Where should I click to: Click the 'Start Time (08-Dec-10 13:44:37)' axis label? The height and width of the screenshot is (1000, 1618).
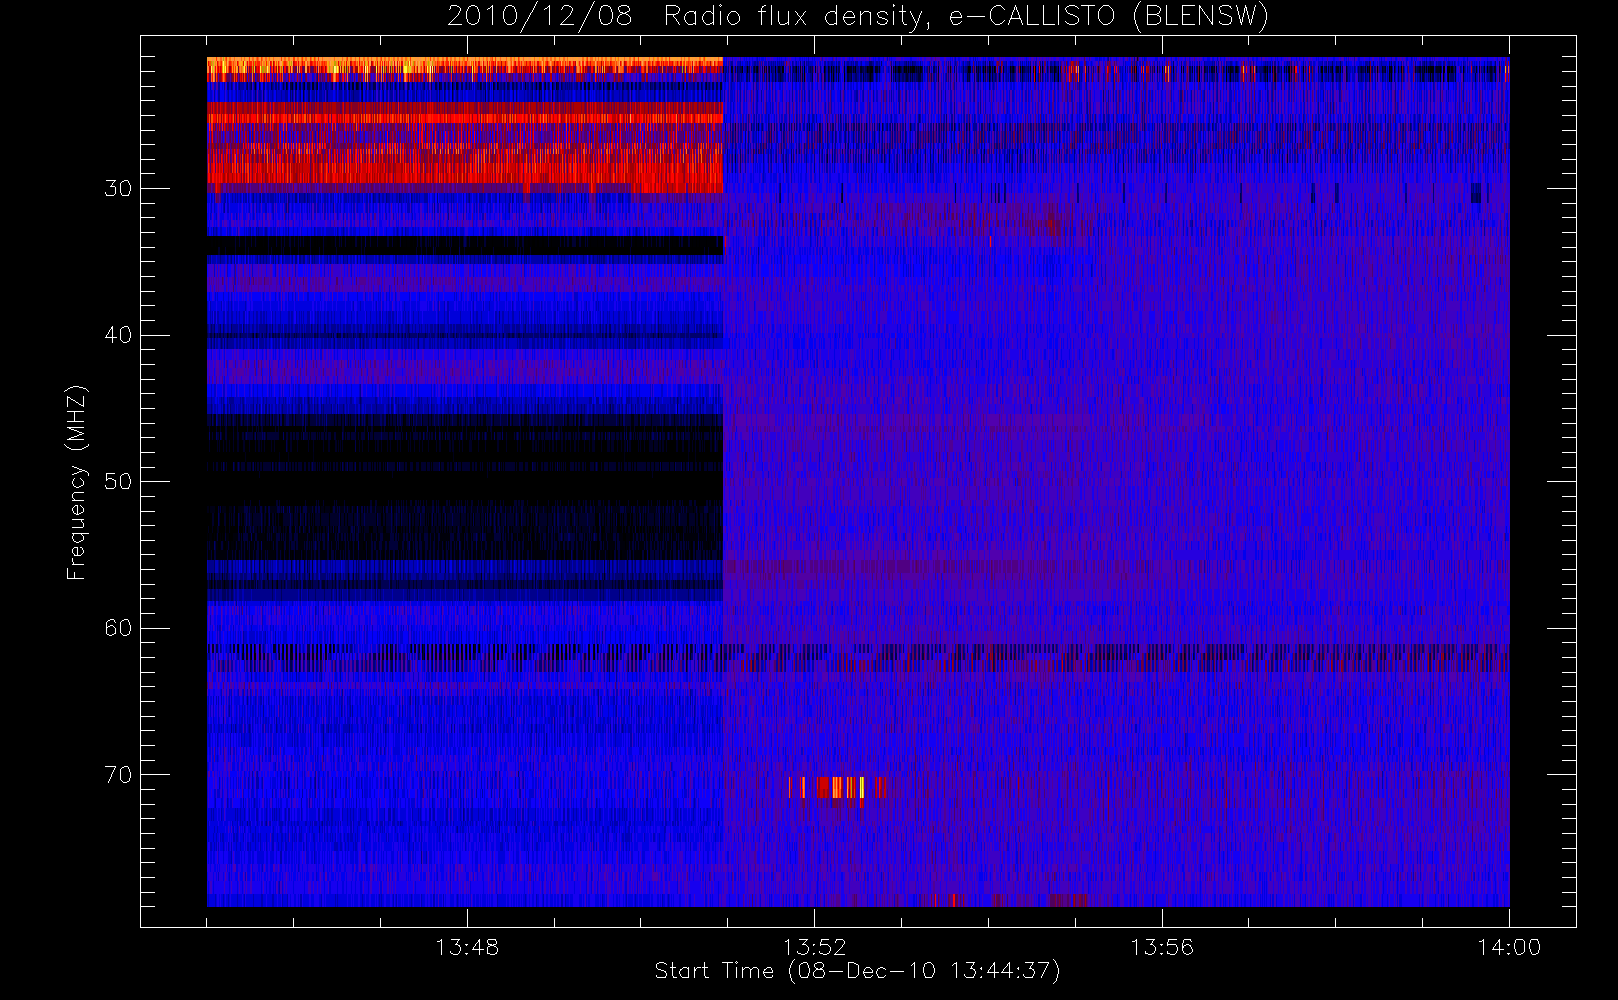(x=857, y=971)
